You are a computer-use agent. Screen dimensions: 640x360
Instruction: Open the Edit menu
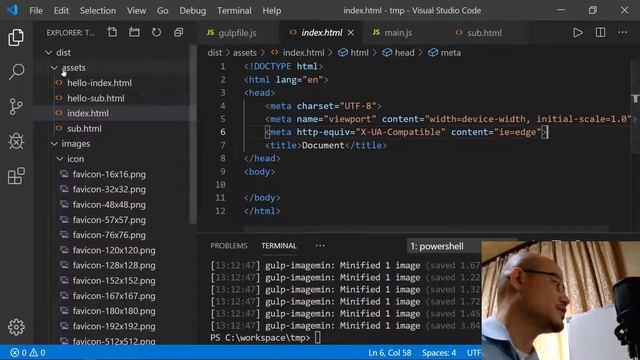(61, 11)
